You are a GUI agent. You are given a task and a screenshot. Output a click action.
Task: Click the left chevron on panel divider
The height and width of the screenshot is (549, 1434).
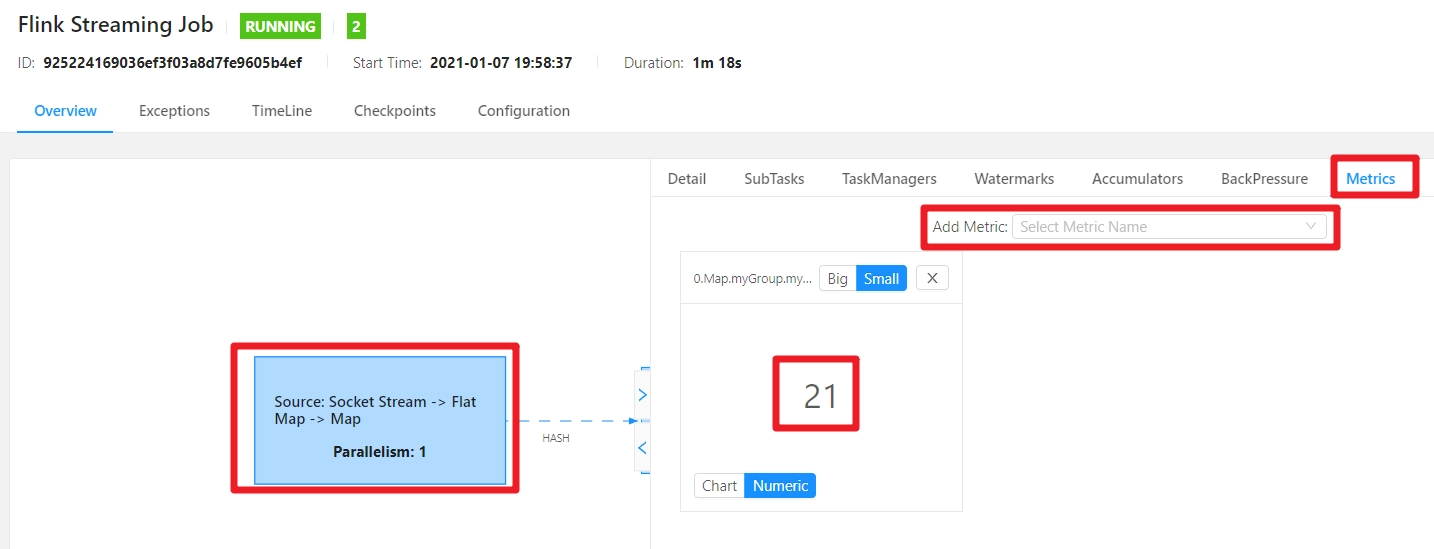pos(642,448)
